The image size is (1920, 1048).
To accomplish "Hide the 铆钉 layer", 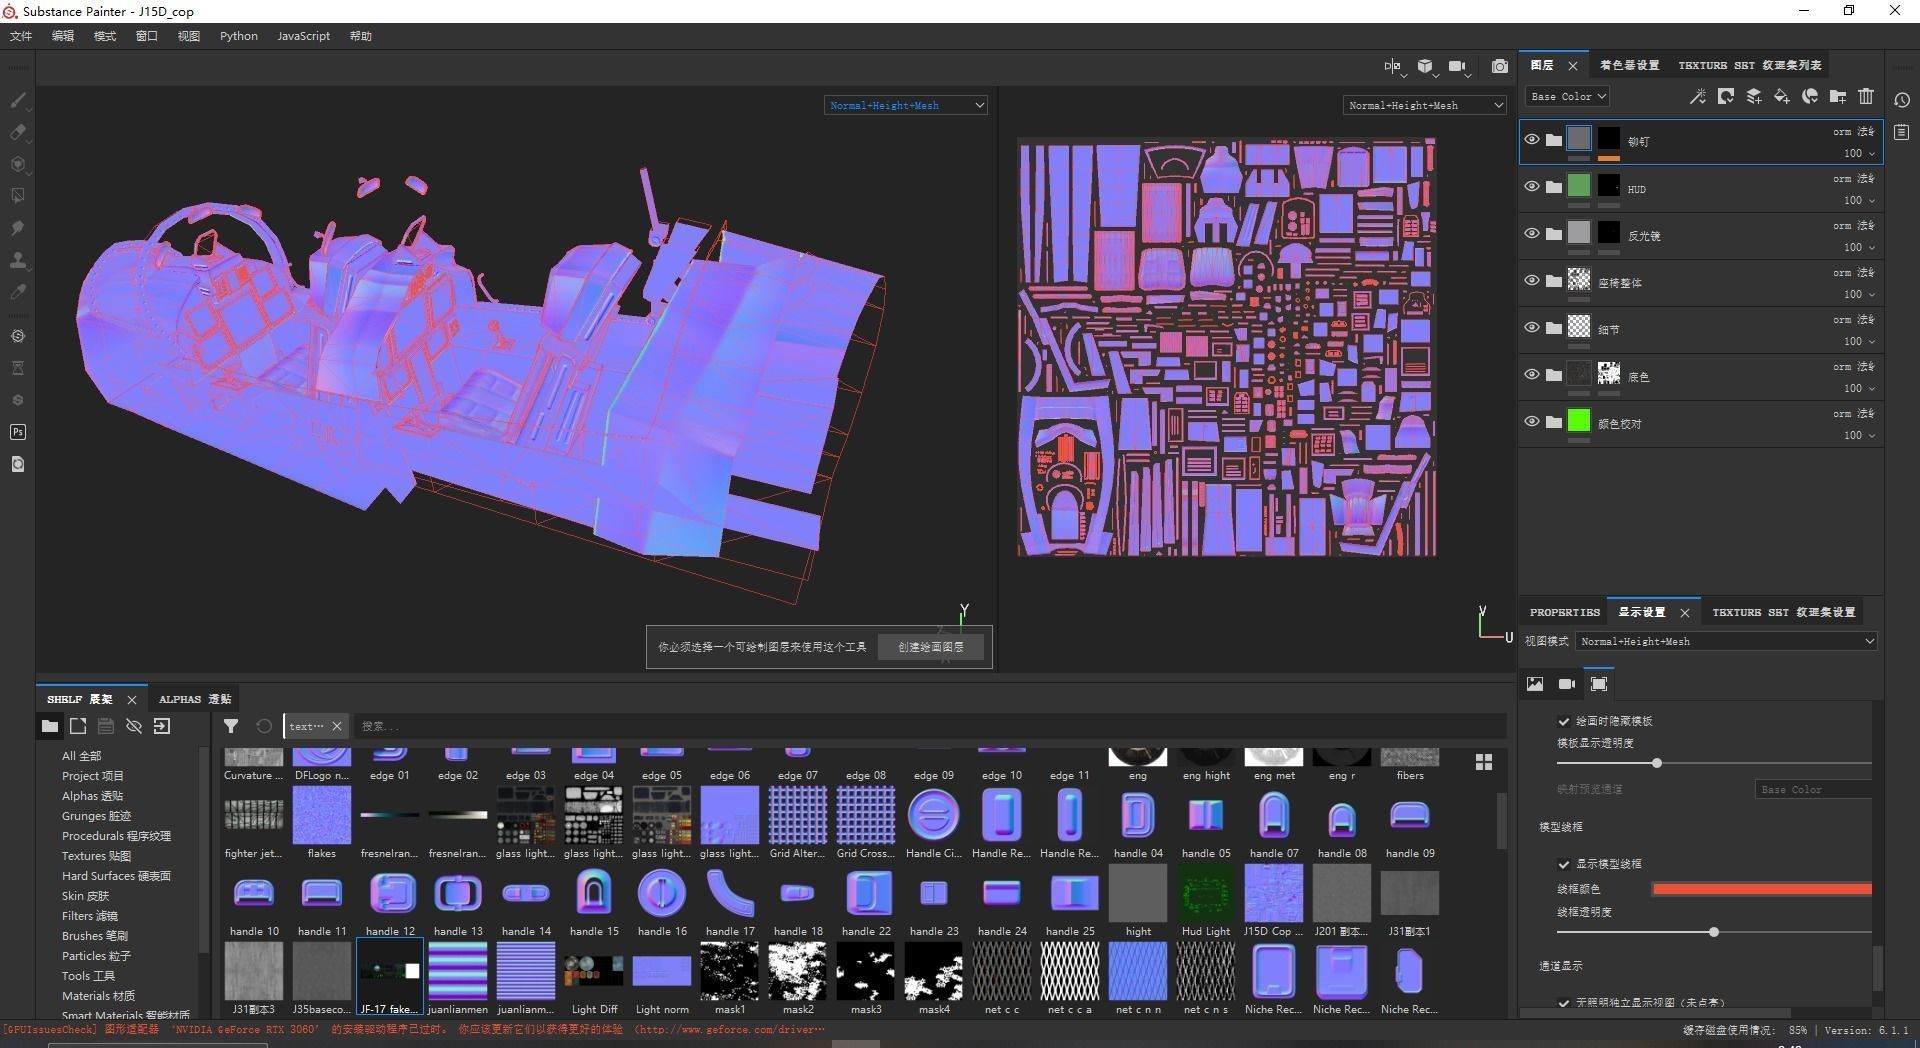I will (x=1532, y=140).
